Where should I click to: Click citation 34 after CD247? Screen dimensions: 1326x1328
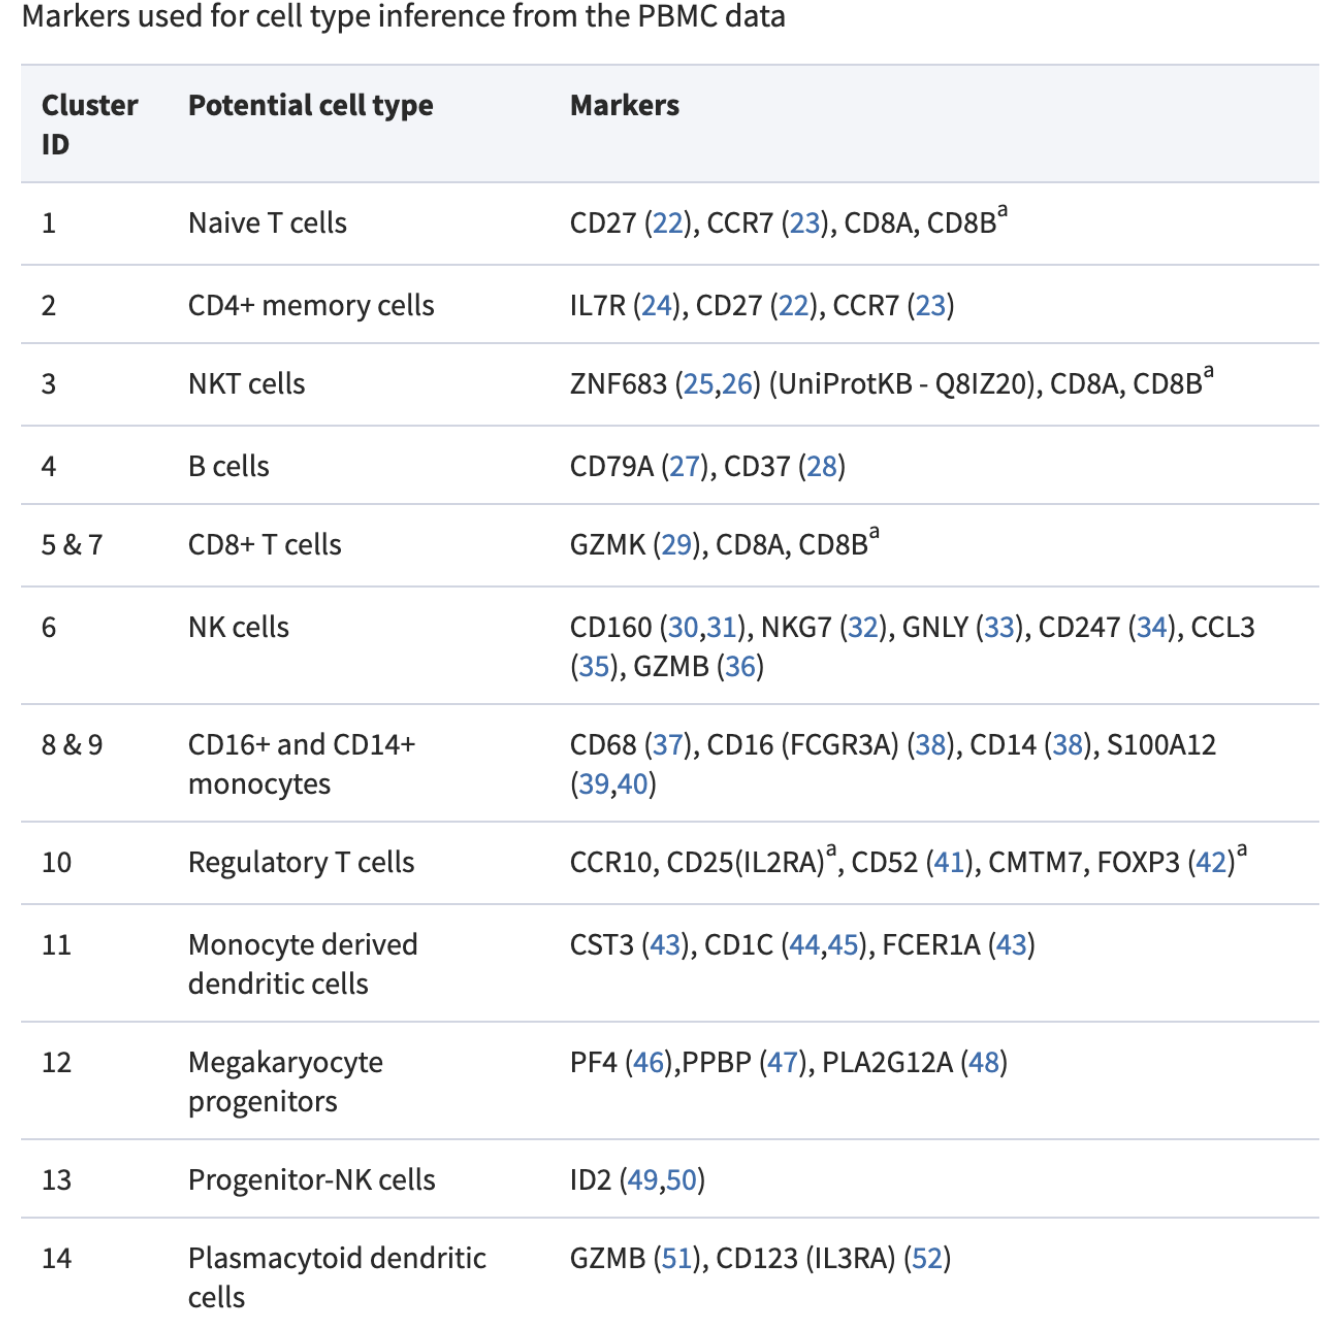pos(1151,628)
